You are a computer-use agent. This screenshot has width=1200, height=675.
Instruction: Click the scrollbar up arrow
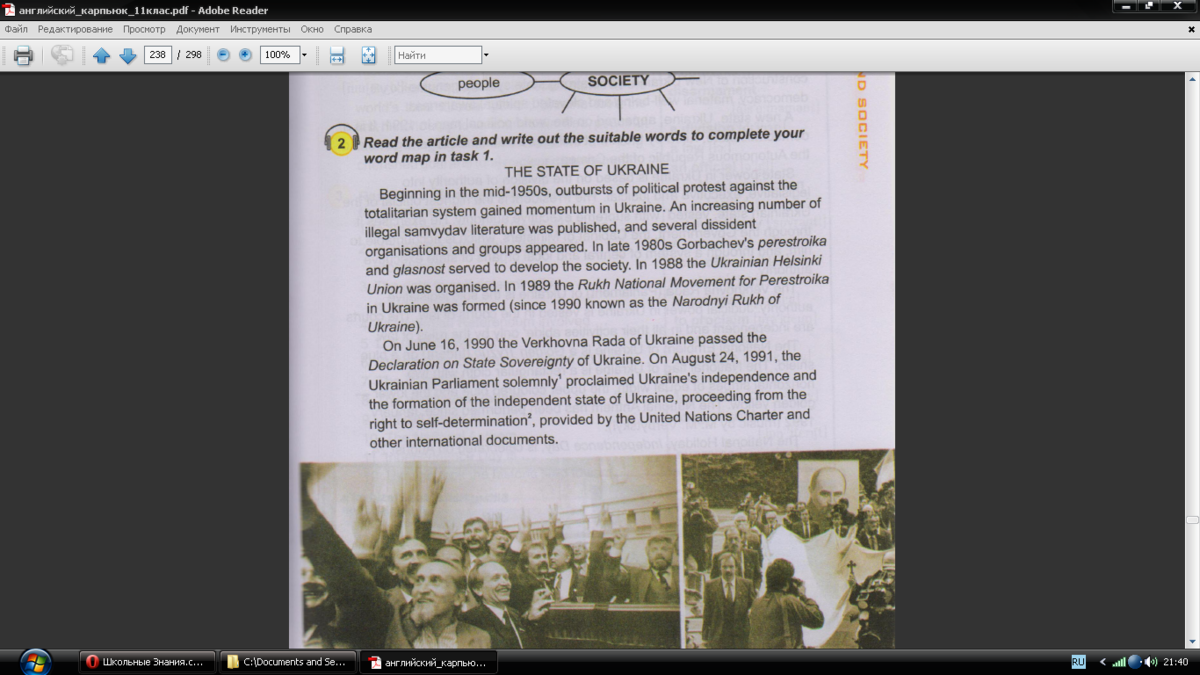tap(1192, 78)
